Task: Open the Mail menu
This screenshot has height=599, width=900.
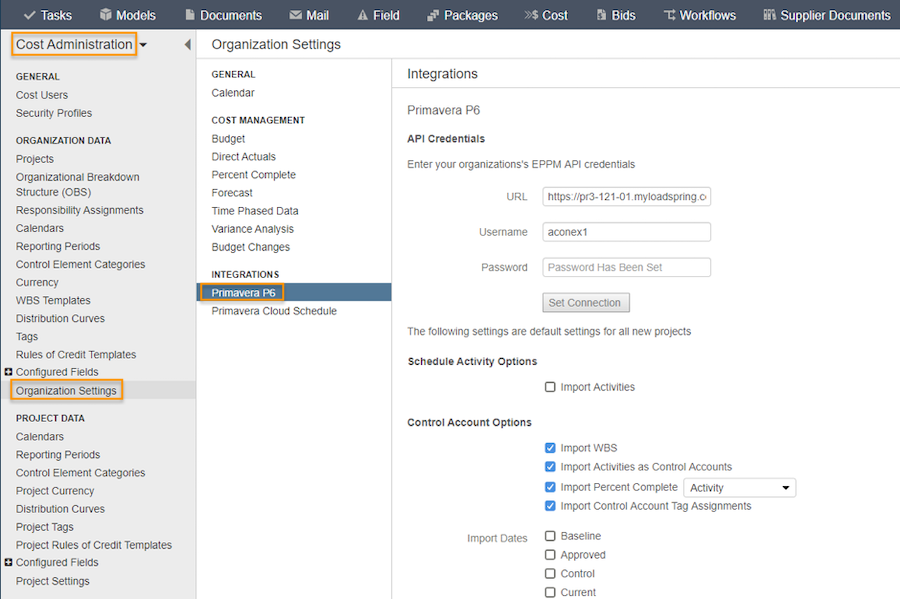Action: pos(309,15)
